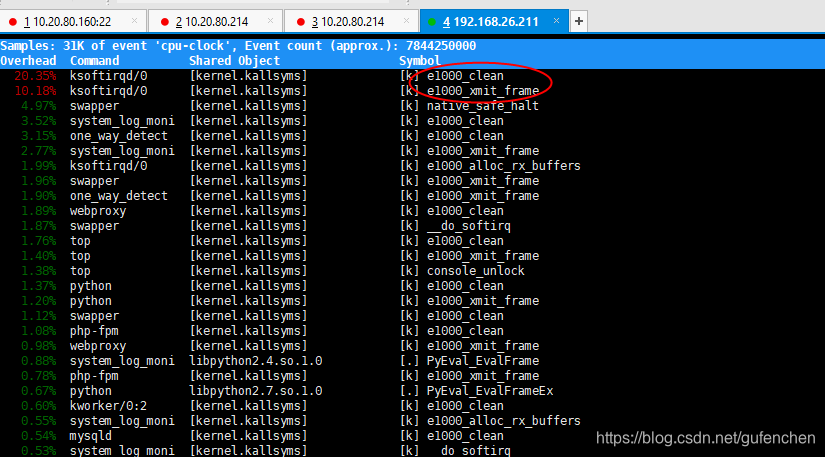Select console_unlock symbol
Image resolution: width=825 pixels, height=457 pixels.
(476, 271)
